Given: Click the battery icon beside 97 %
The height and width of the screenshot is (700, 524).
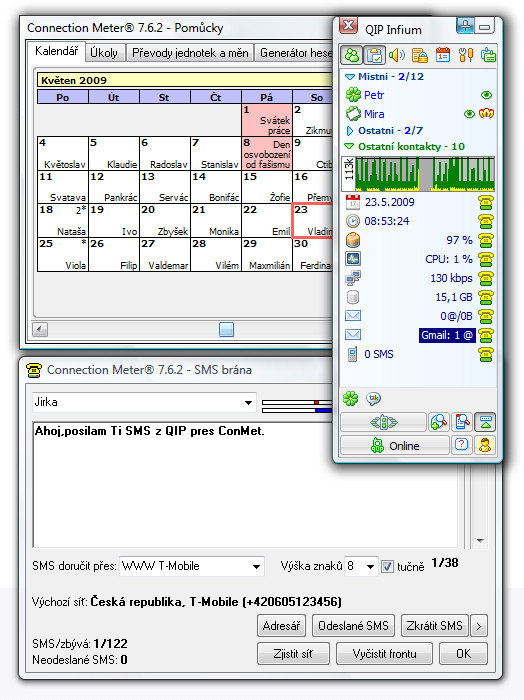Looking at the screenshot, I should coord(353,240).
